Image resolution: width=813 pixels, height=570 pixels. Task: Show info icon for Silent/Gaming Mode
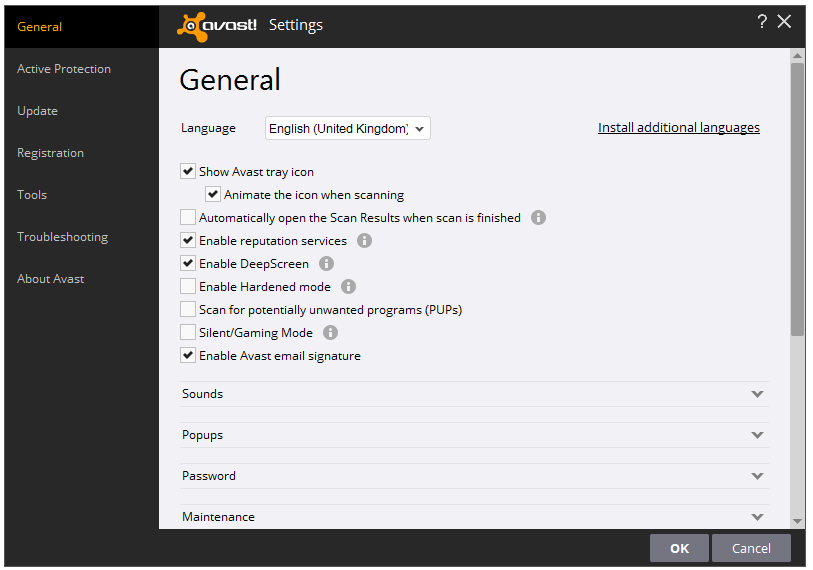(x=330, y=332)
